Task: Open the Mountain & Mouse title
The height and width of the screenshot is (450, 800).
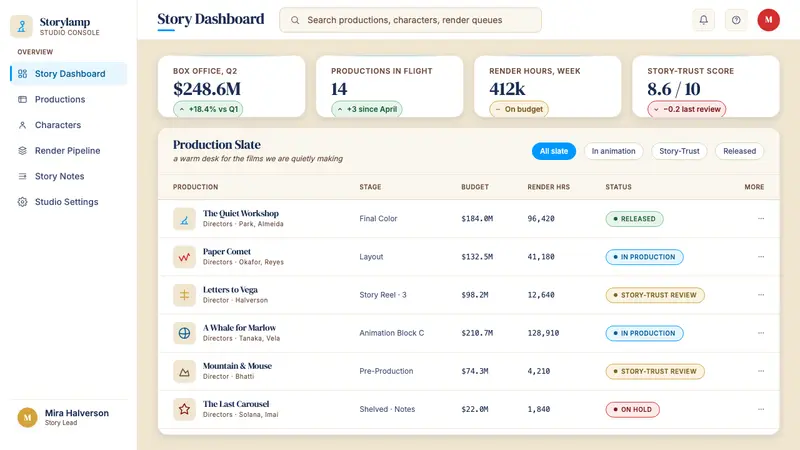Action: (x=237, y=366)
